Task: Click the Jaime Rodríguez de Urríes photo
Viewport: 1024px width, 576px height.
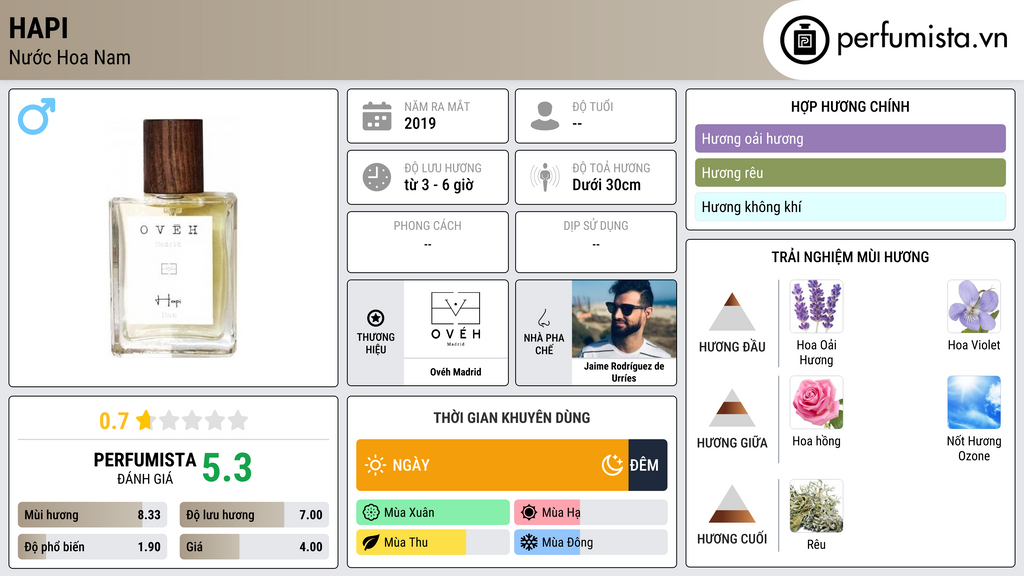Action: [x=624, y=319]
